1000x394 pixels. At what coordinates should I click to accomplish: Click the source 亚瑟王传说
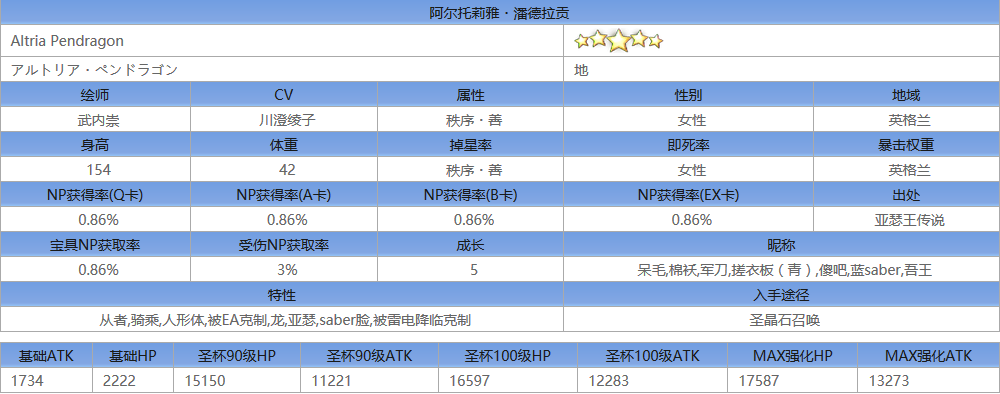pos(909,221)
